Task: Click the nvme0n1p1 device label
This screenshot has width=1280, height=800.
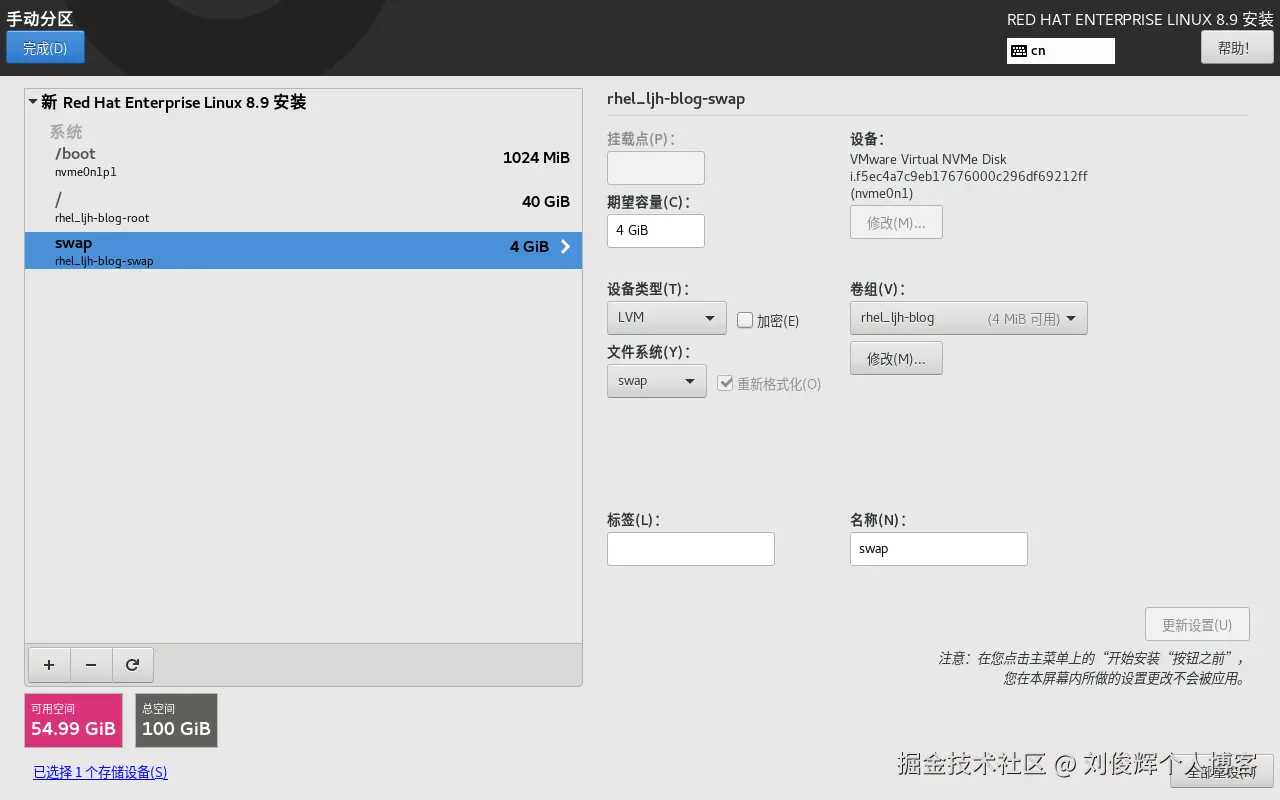Action: point(86,172)
